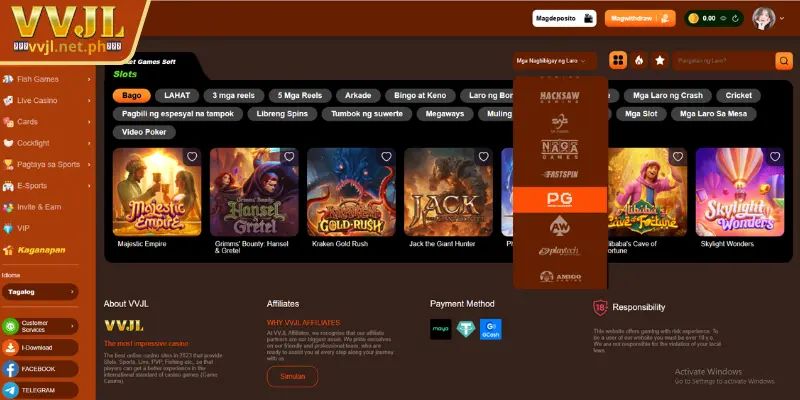Open Kraken Gold Rush game thumbnail

coord(351,192)
